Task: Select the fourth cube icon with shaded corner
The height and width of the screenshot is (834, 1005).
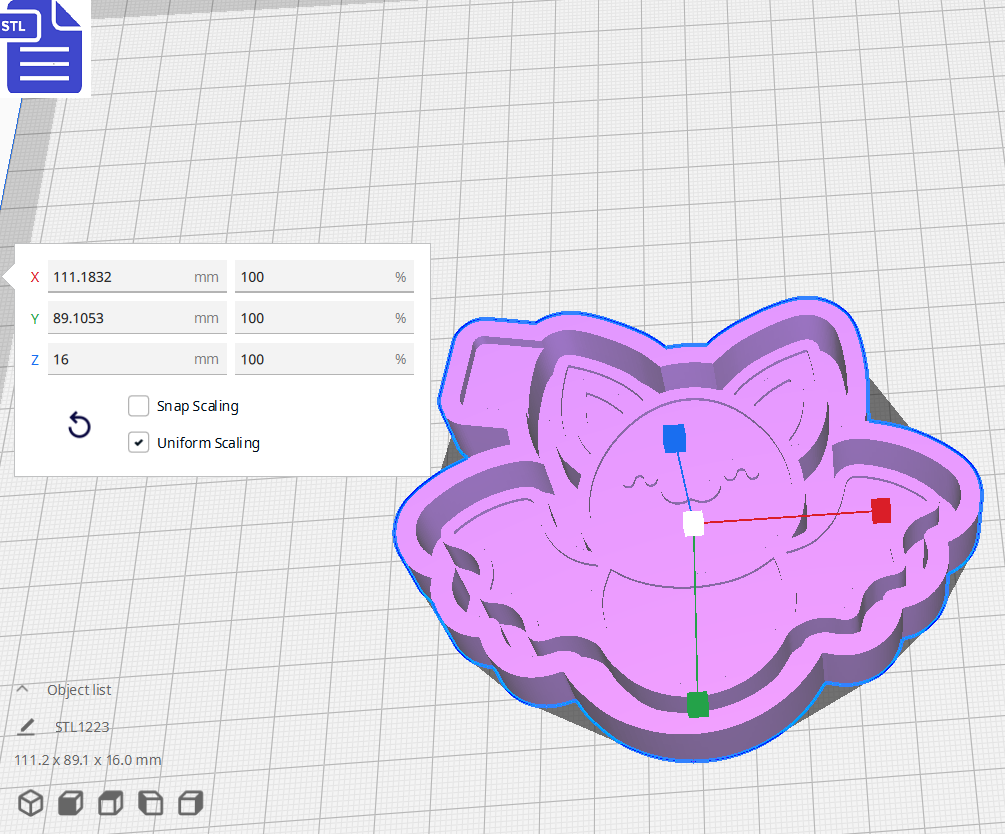Action: [x=151, y=802]
